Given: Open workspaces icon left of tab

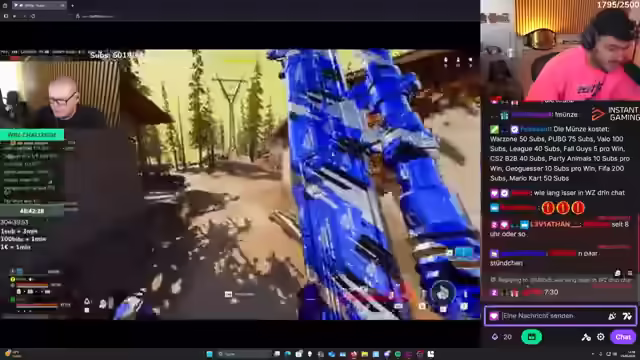Looking at the screenshot, I should pos(5,6).
